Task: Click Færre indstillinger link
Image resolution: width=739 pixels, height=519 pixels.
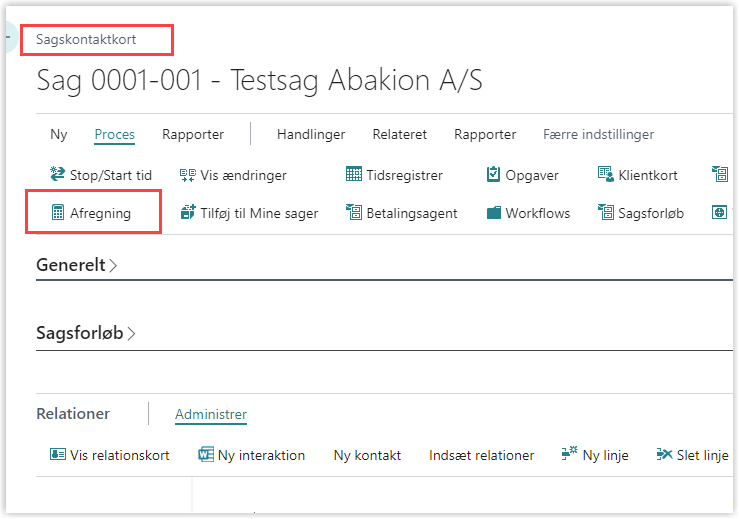Action: [x=599, y=134]
